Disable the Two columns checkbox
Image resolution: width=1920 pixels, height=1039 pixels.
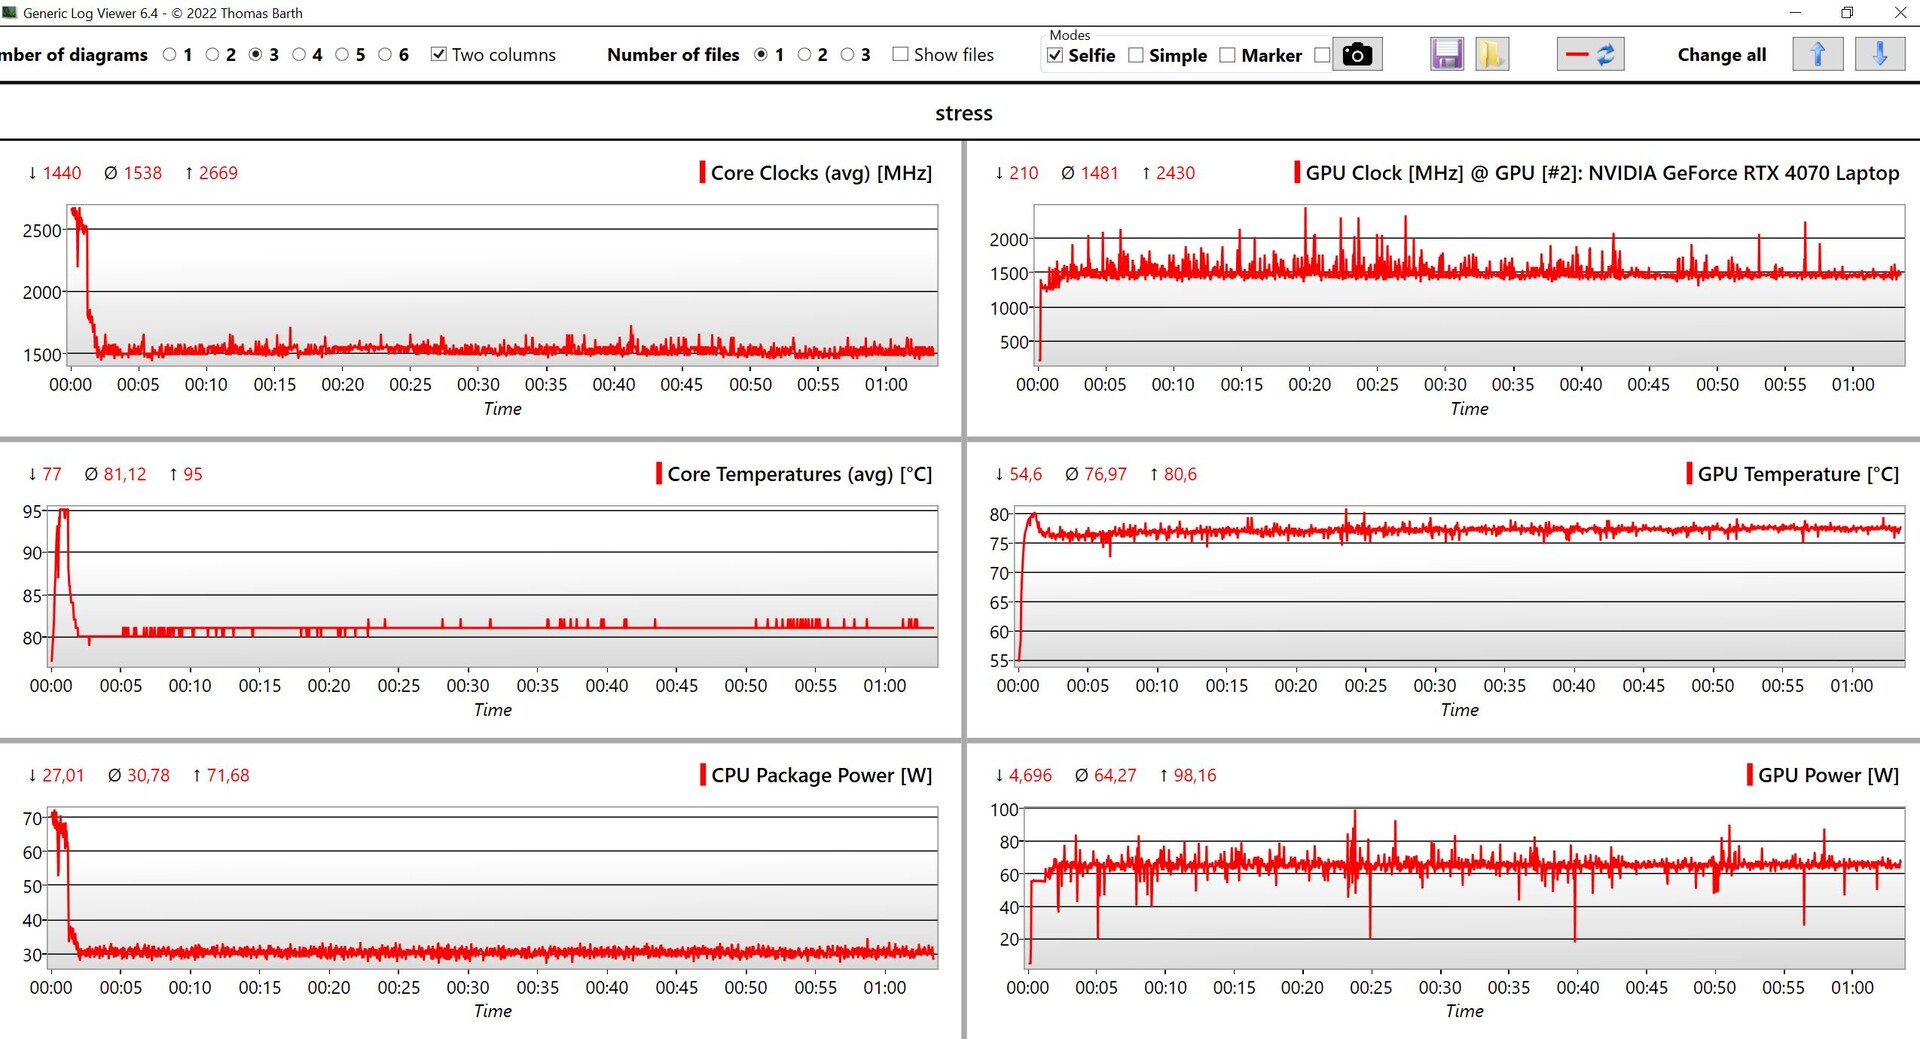[x=438, y=55]
